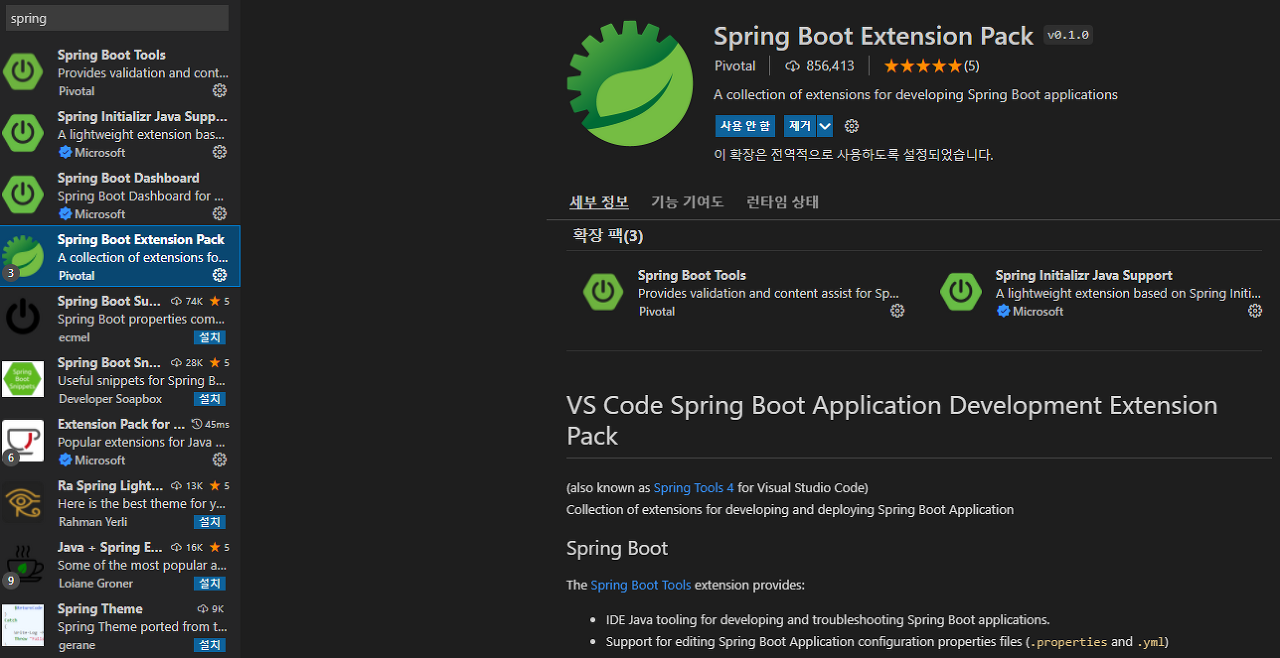Click the Ra Spring Light eye icon

point(23,502)
